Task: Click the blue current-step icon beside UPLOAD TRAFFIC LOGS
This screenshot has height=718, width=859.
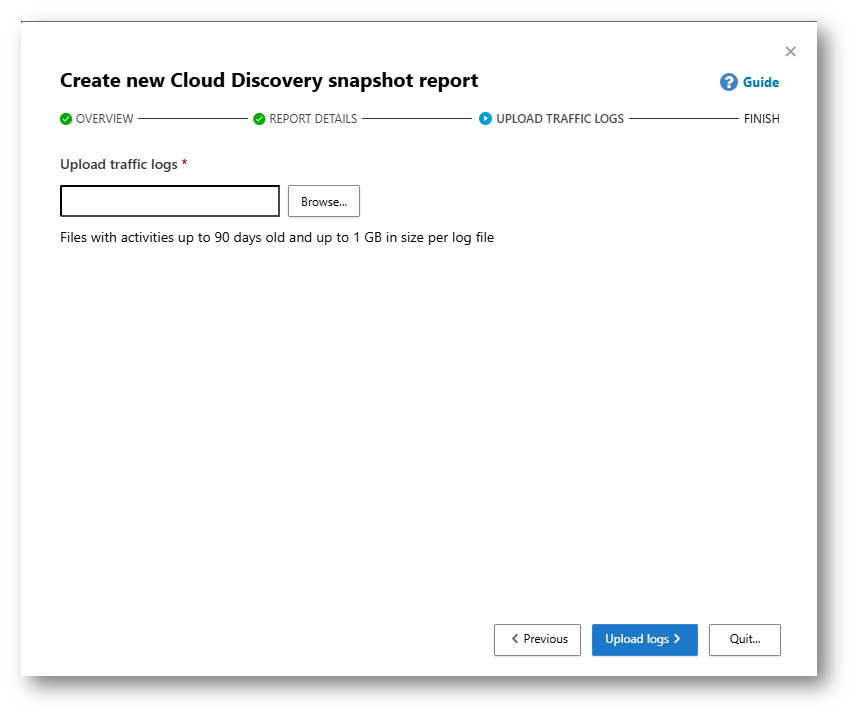Action: pyautogui.click(x=485, y=119)
